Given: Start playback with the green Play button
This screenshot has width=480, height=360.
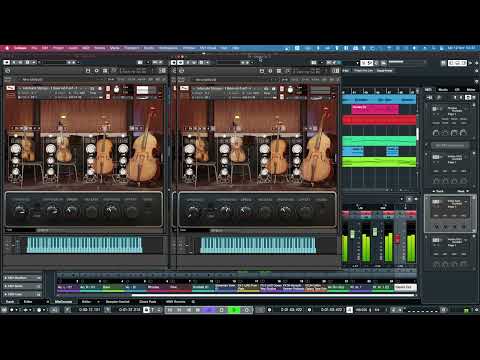Looking at the screenshot, I should pos(234,310).
